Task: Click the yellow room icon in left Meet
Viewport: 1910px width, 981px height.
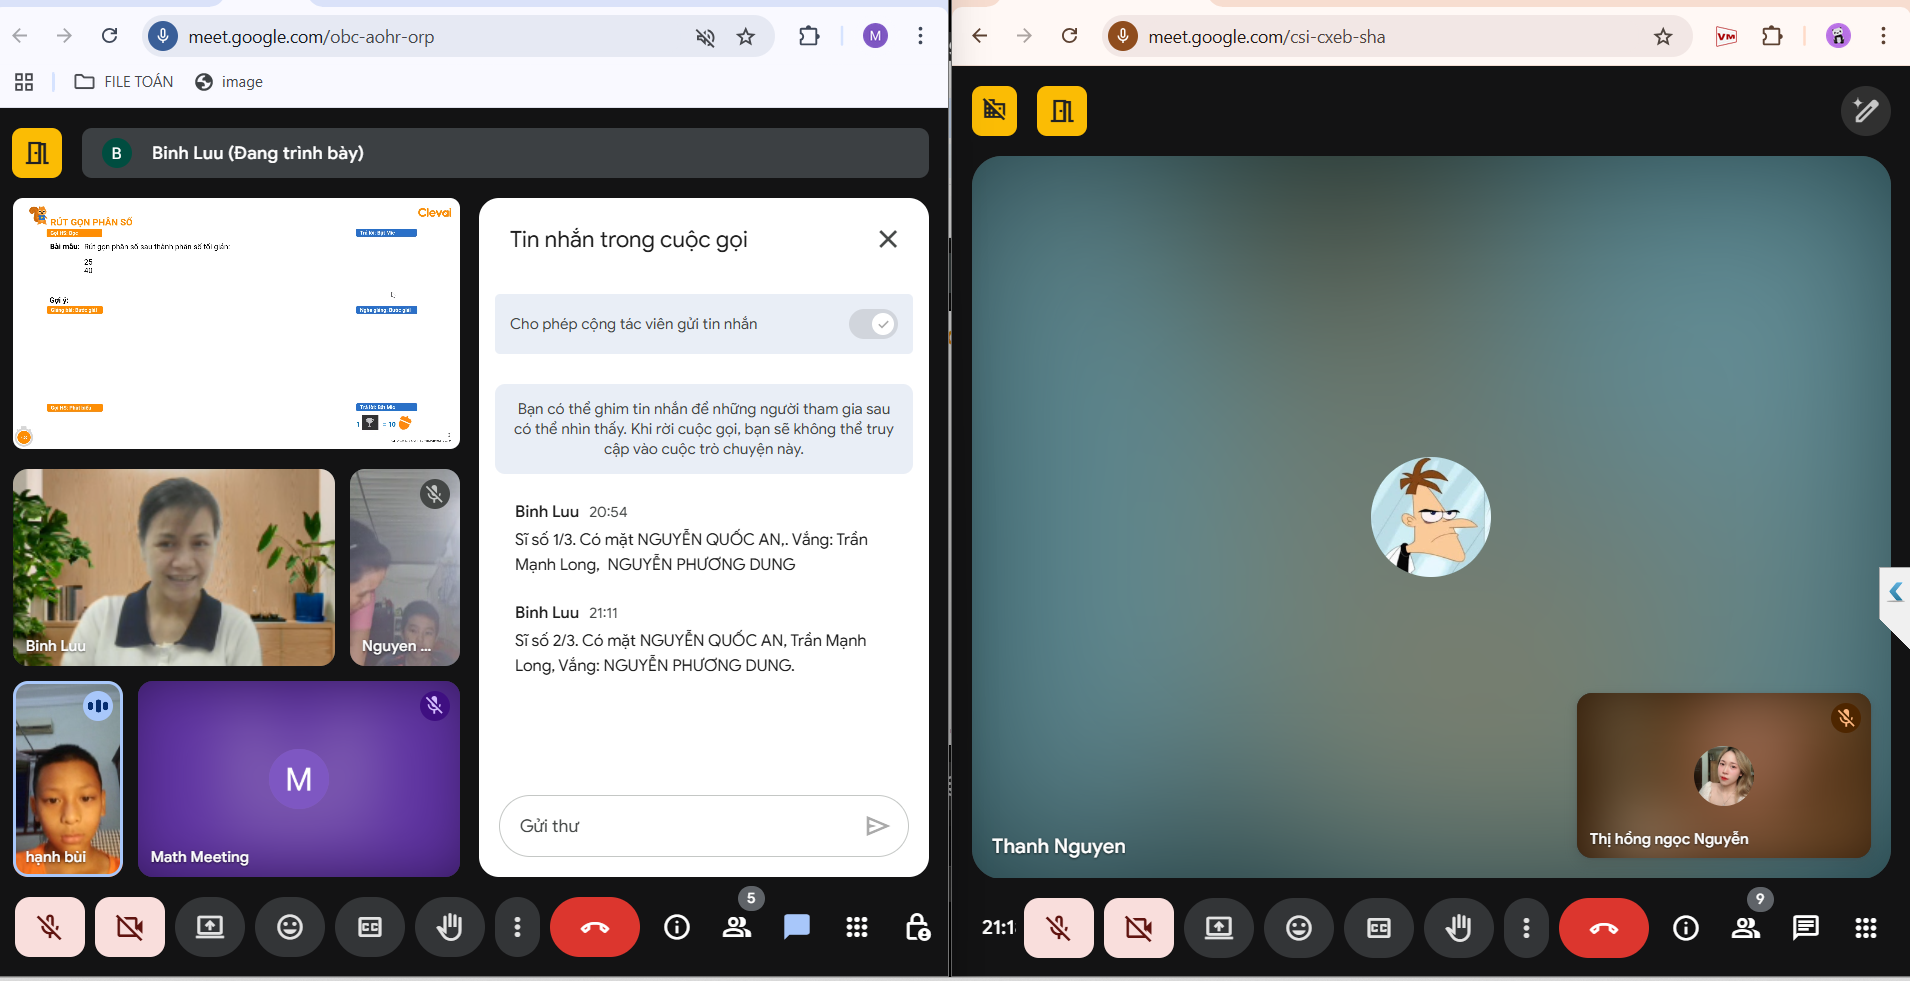Action: point(37,153)
